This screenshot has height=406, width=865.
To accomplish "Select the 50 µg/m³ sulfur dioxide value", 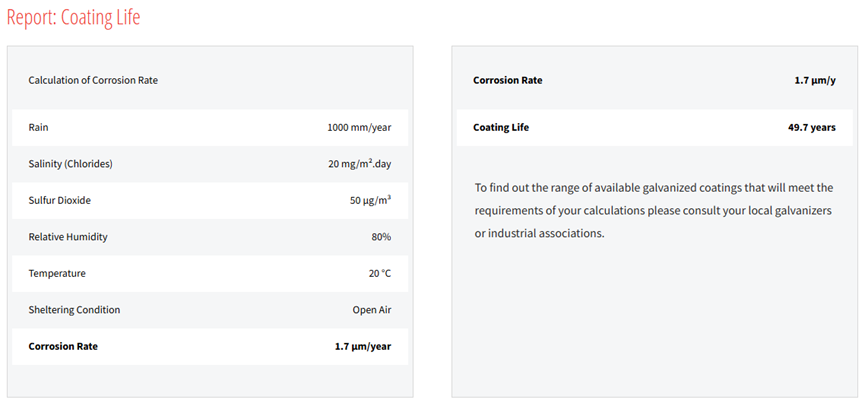I will [x=370, y=200].
